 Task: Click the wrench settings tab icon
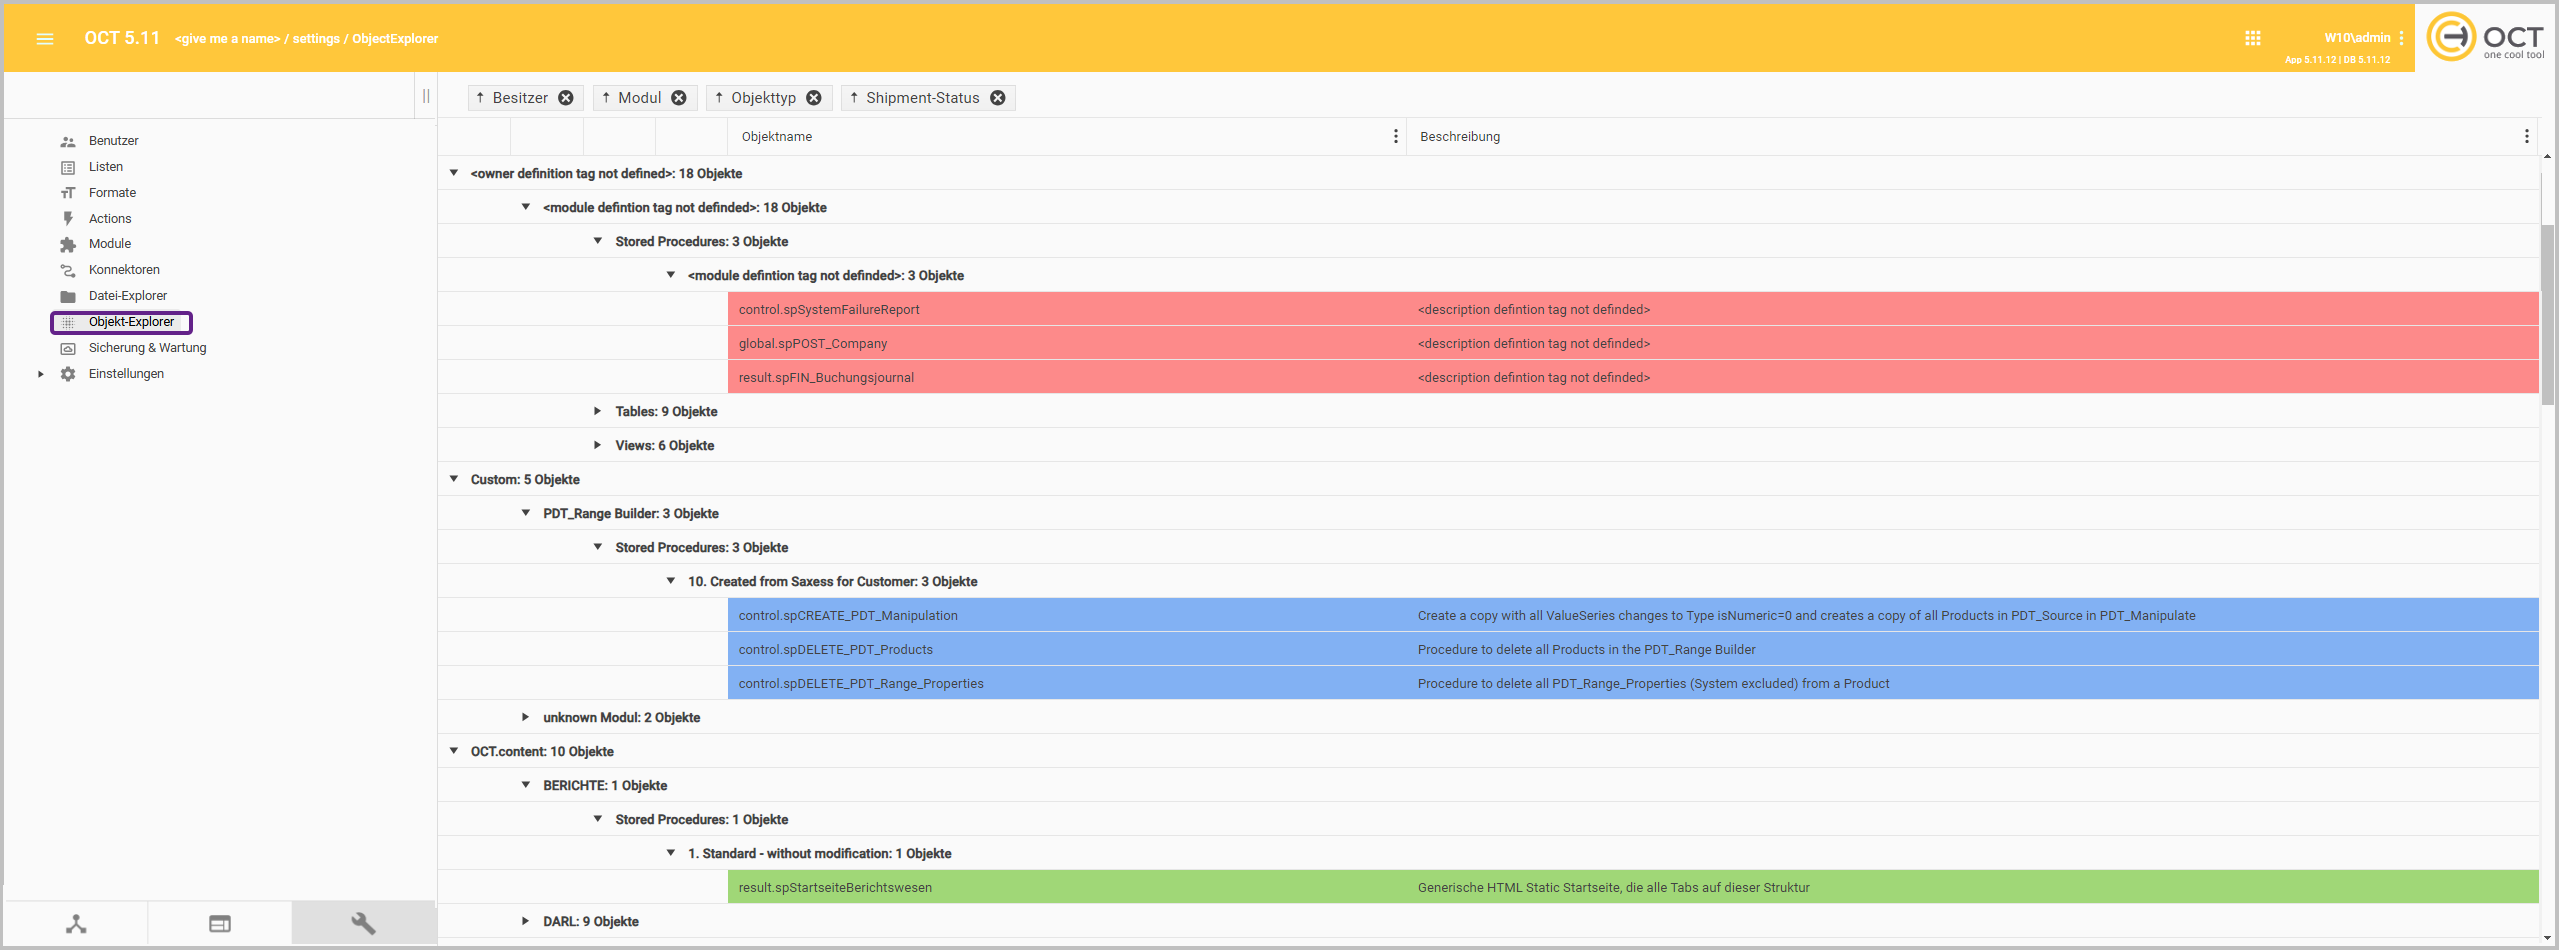pyautogui.click(x=363, y=923)
